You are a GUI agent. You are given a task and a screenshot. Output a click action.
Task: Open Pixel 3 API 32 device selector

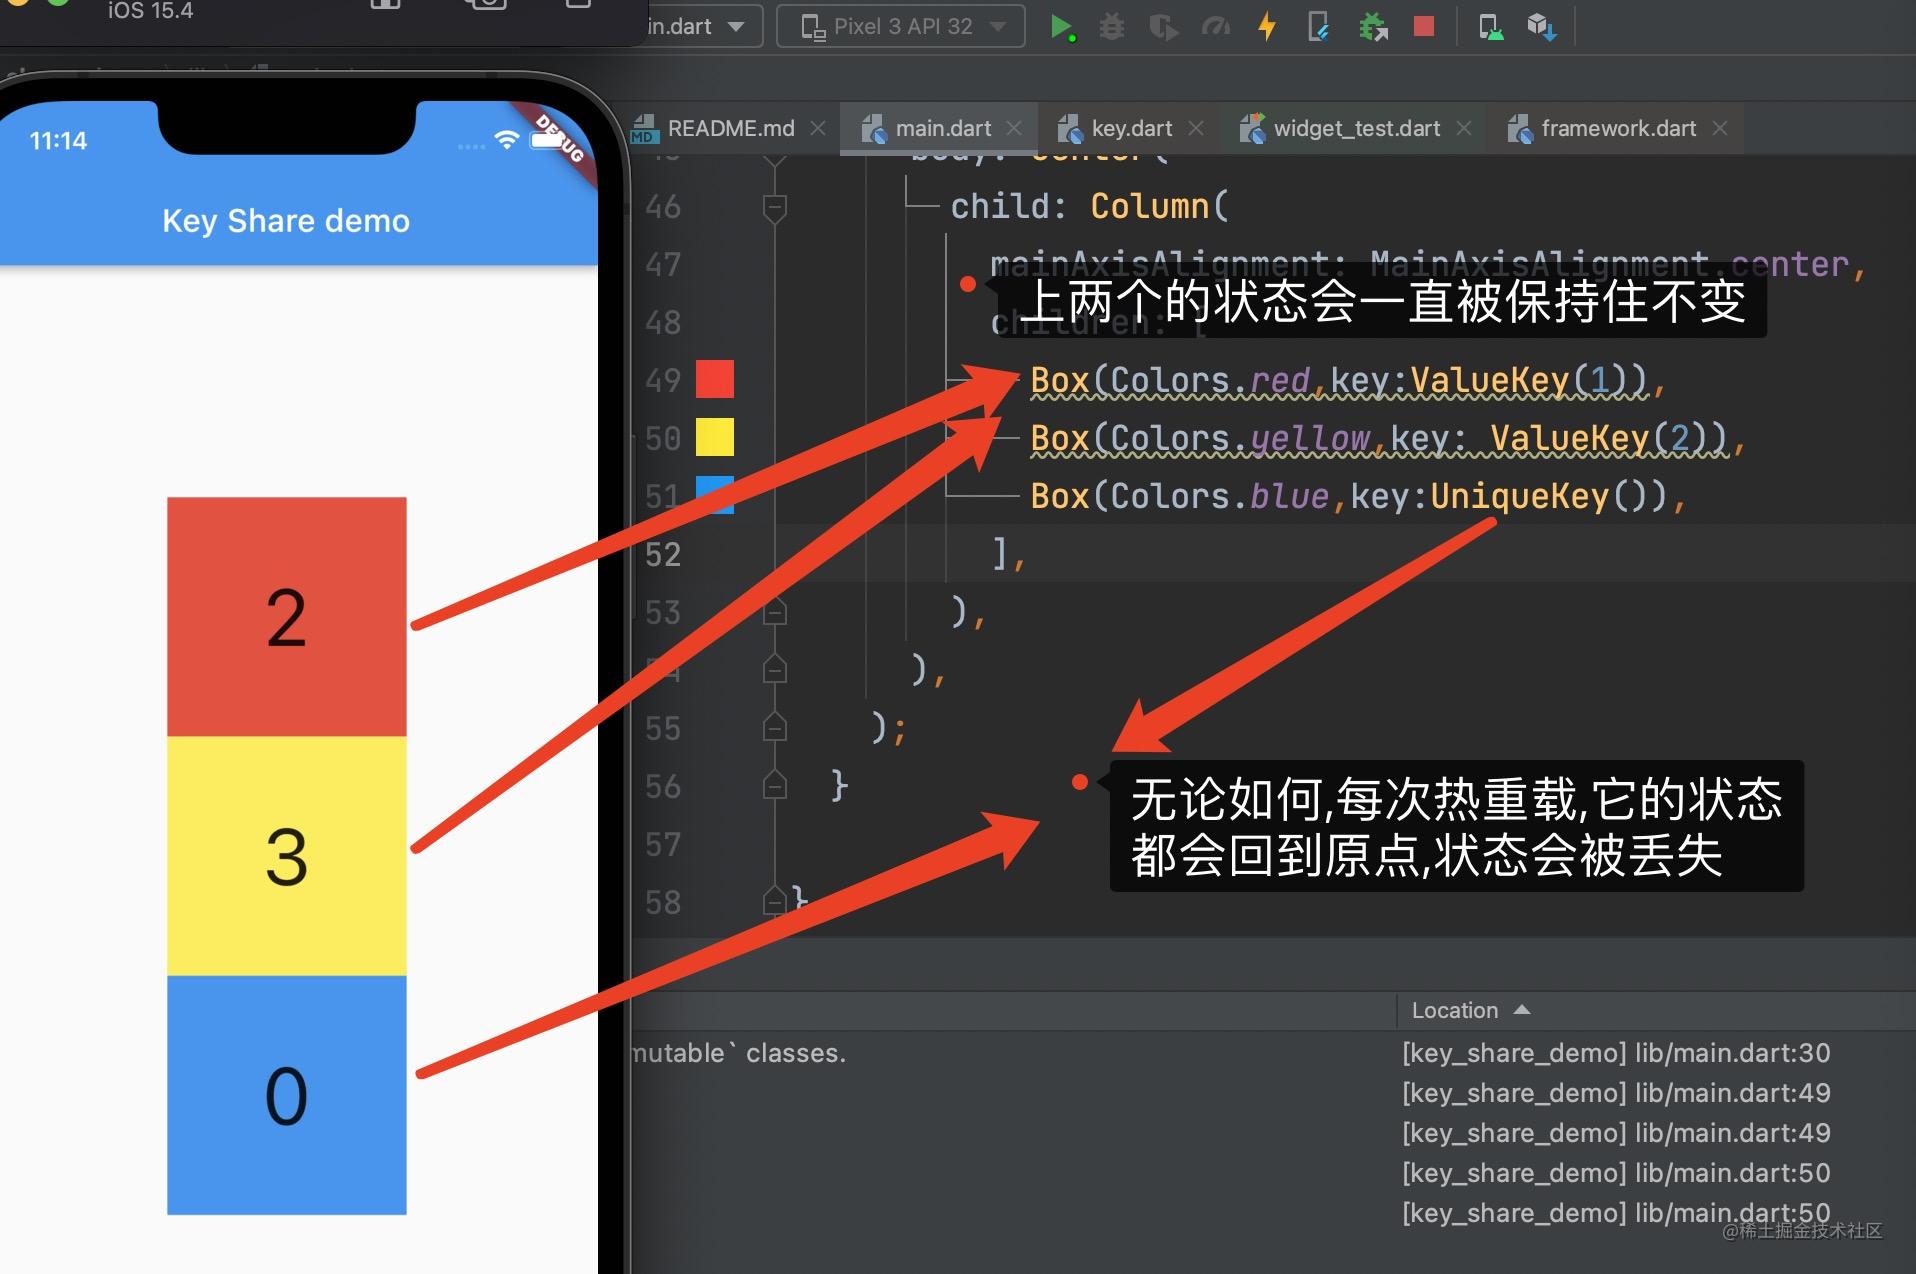(901, 26)
